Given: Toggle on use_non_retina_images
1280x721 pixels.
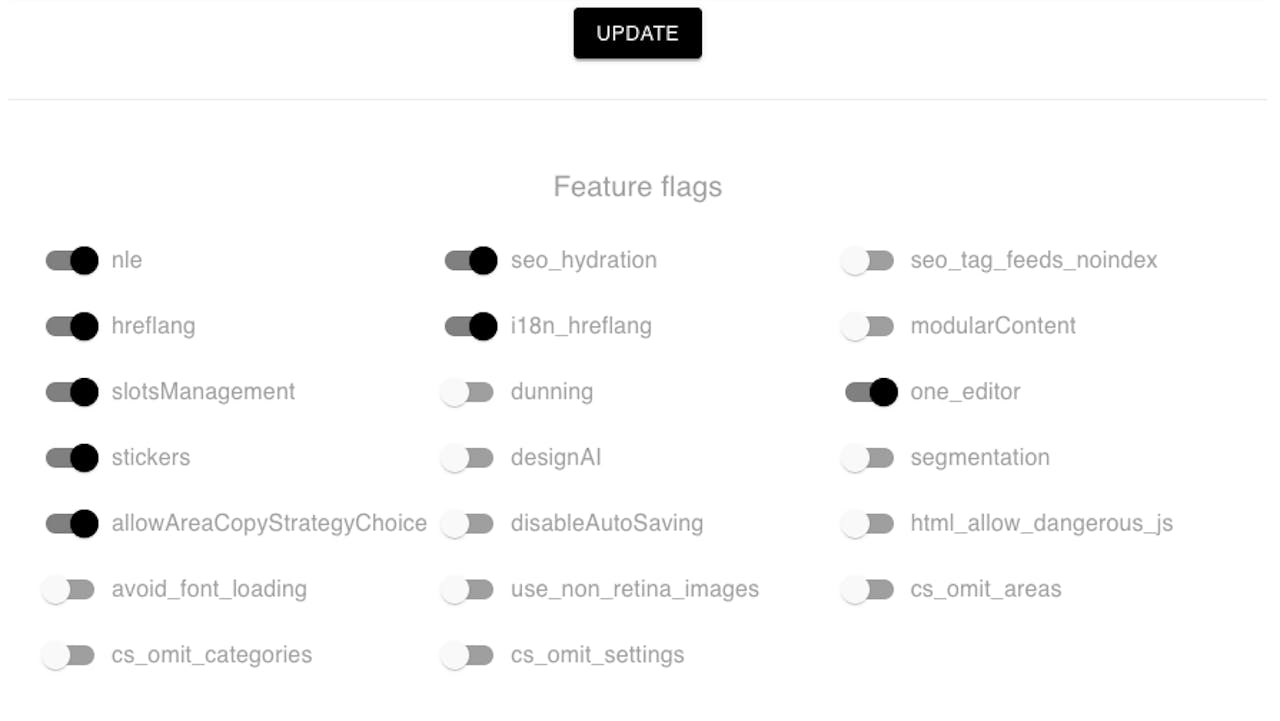Looking at the screenshot, I should click(x=467, y=590).
